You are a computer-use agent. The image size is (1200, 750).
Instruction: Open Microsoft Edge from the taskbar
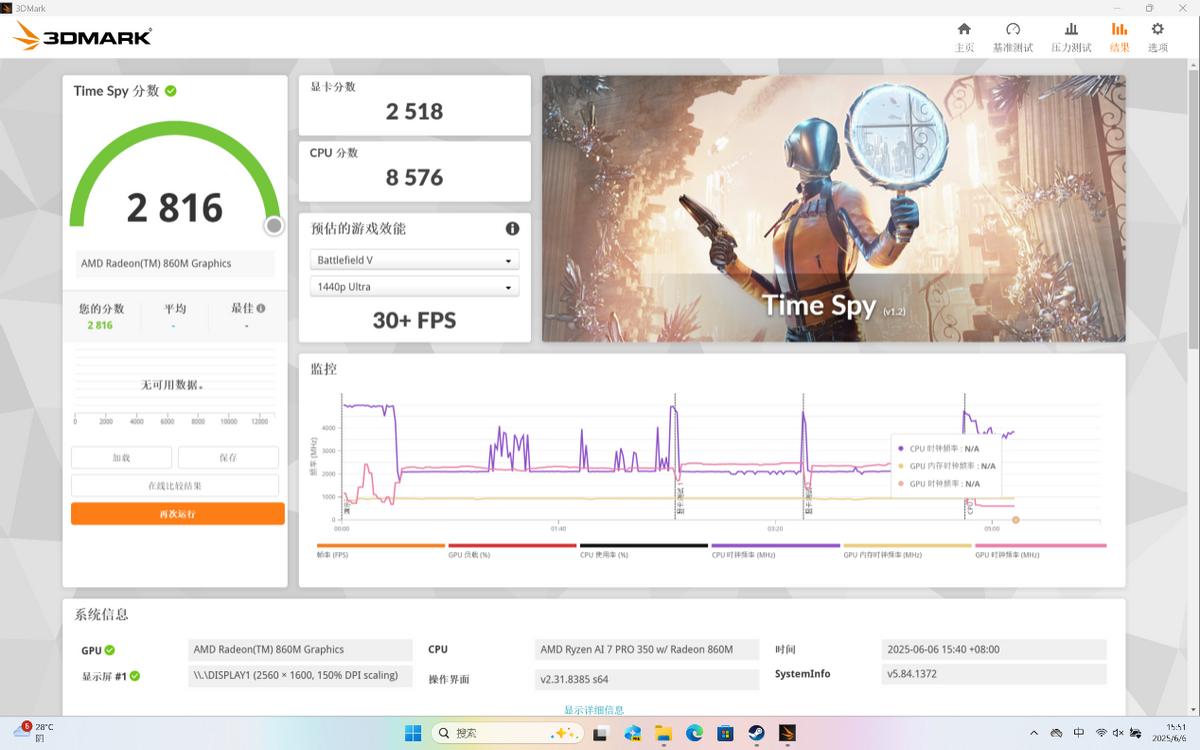coord(694,733)
